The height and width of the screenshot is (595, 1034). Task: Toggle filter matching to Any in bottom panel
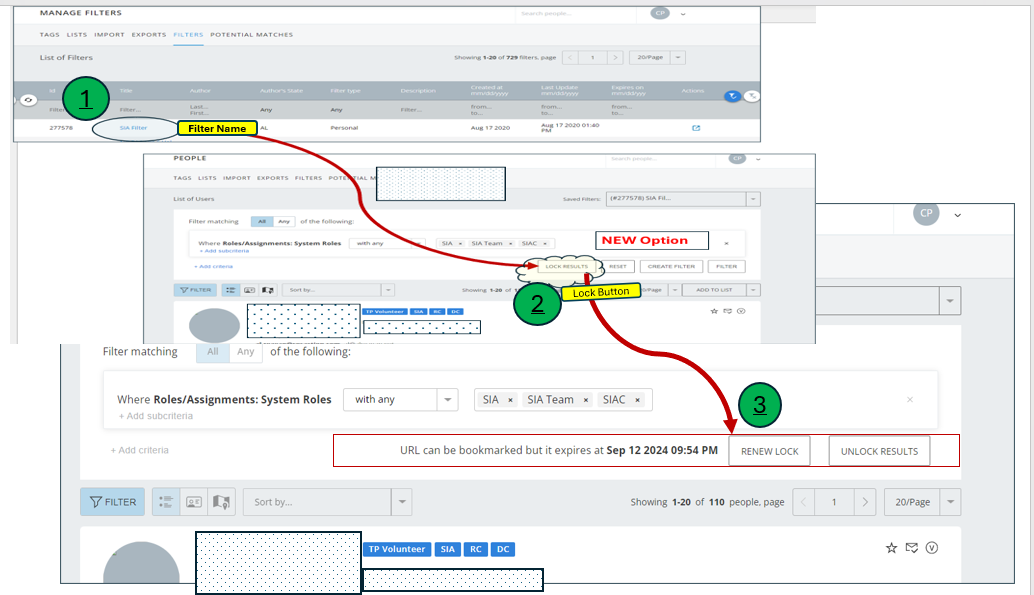pyautogui.click(x=245, y=352)
